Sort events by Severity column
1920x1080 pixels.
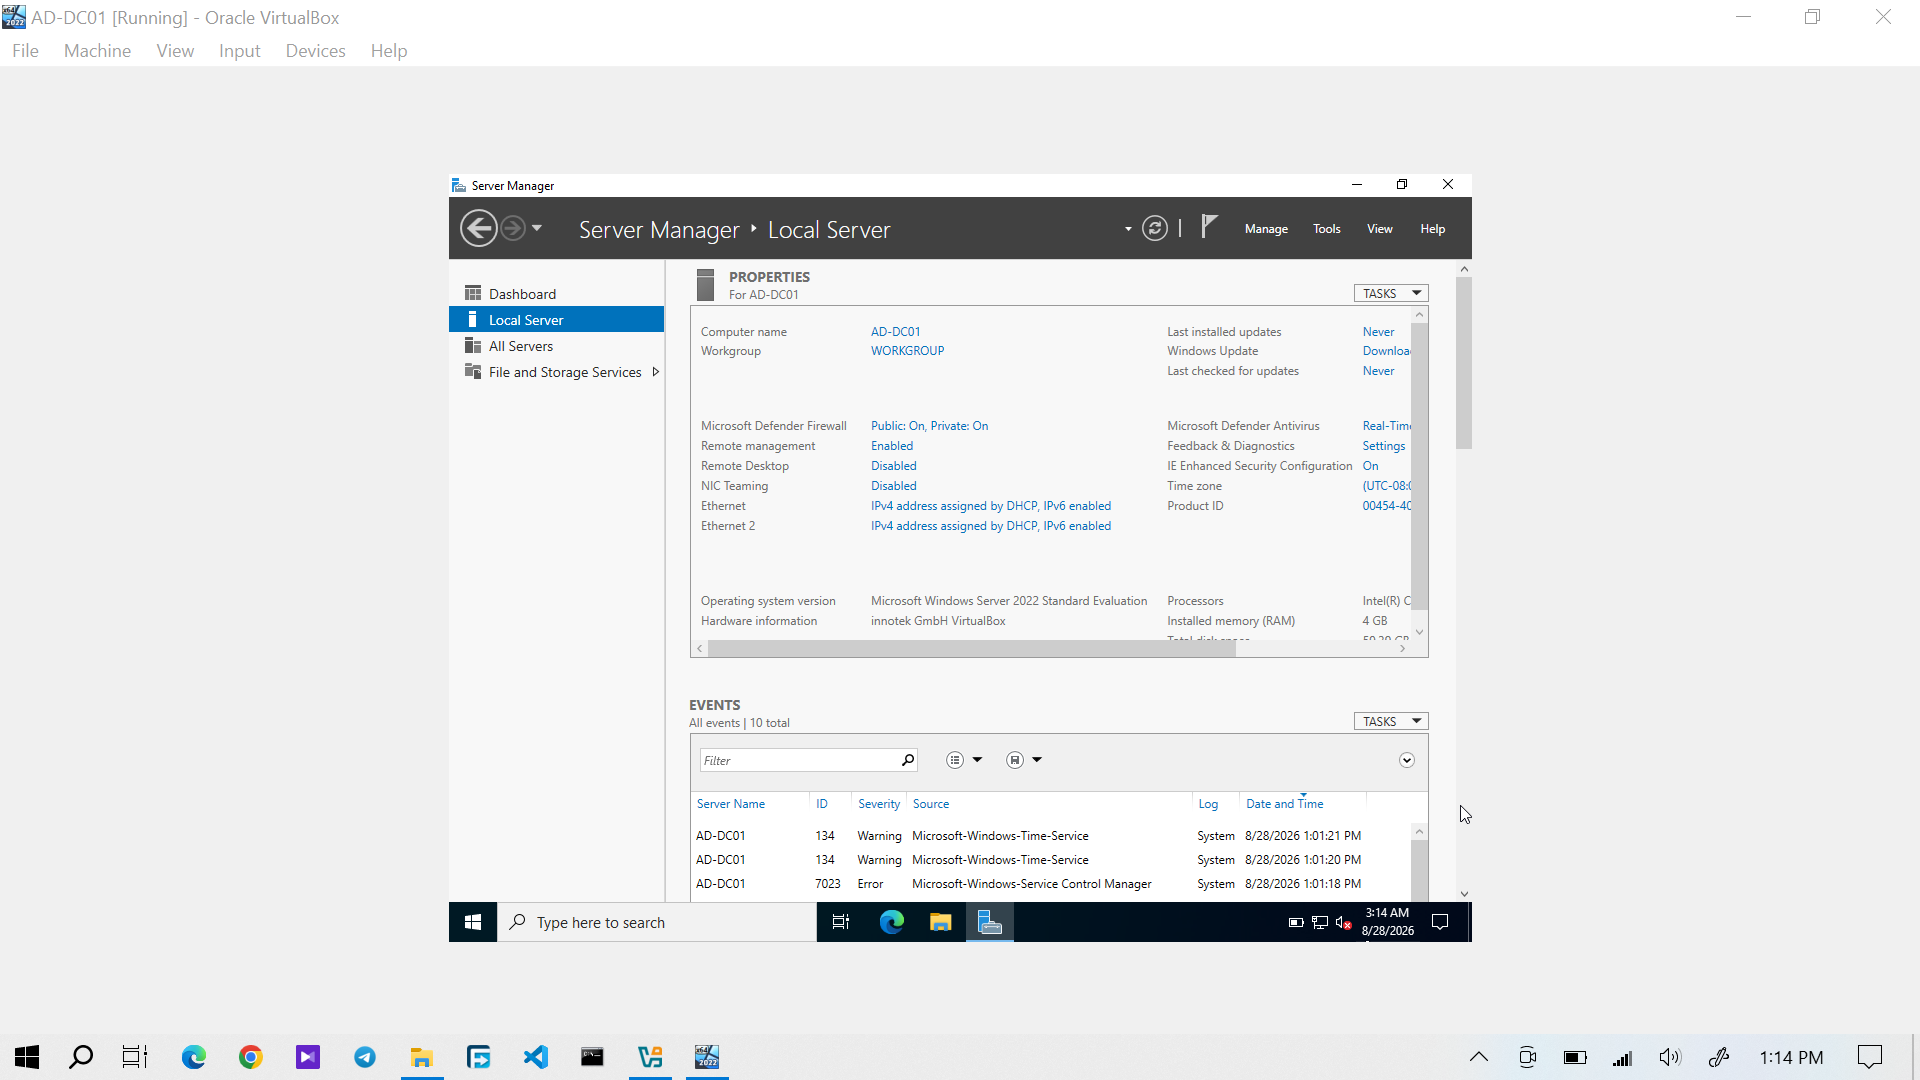(x=879, y=804)
